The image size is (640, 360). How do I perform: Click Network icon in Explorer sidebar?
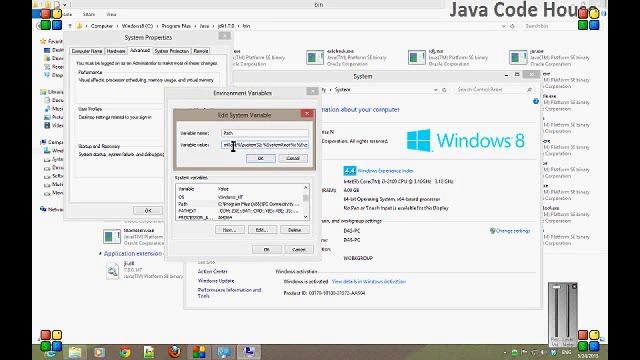[x=43, y=209]
